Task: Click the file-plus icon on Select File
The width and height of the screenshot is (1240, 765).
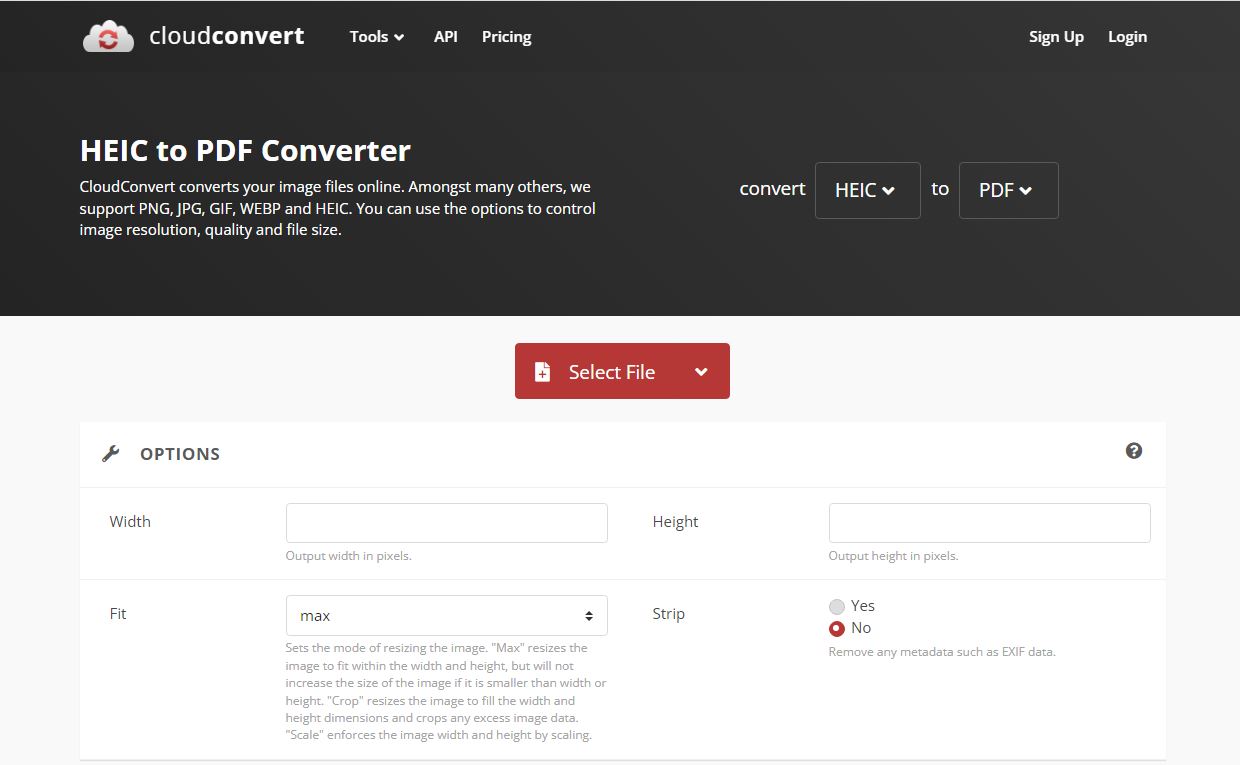Action: [542, 372]
